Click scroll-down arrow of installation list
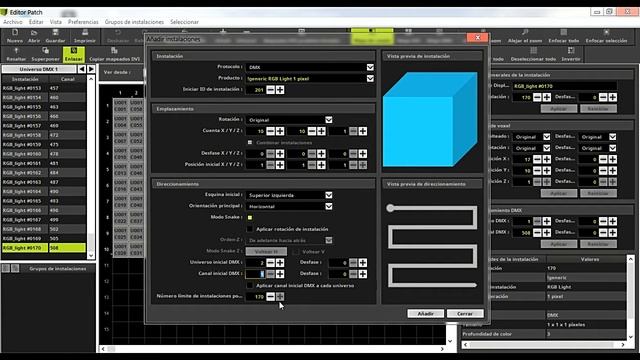Screen dimensions: 640x360 [91, 256]
